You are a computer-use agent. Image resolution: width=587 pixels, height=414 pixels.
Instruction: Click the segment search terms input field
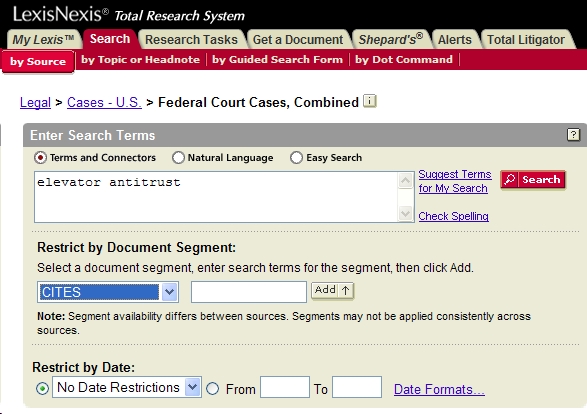click(x=249, y=292)
